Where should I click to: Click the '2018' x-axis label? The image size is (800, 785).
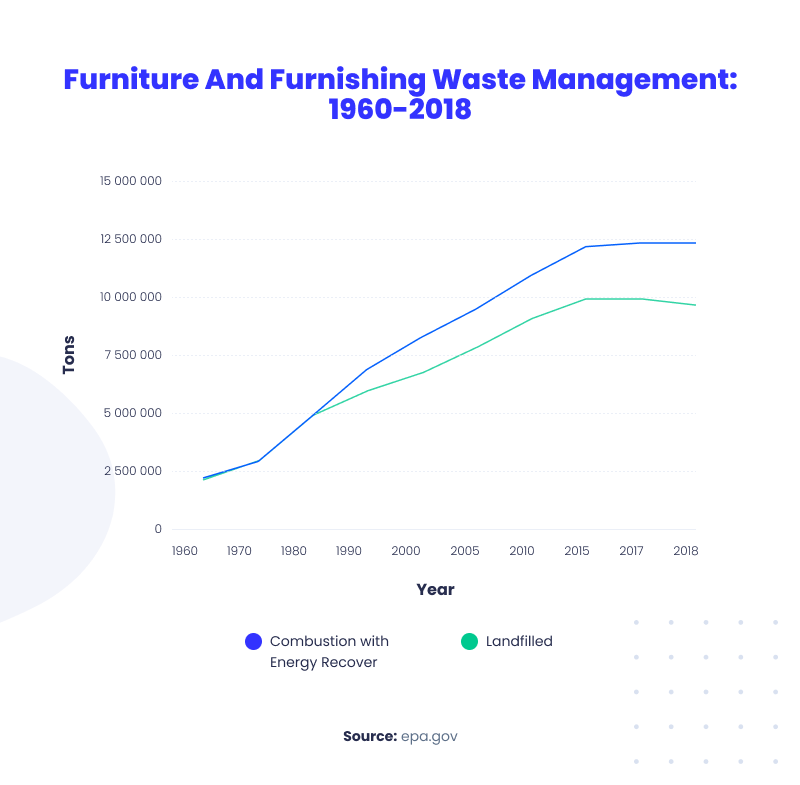(686, 551)
